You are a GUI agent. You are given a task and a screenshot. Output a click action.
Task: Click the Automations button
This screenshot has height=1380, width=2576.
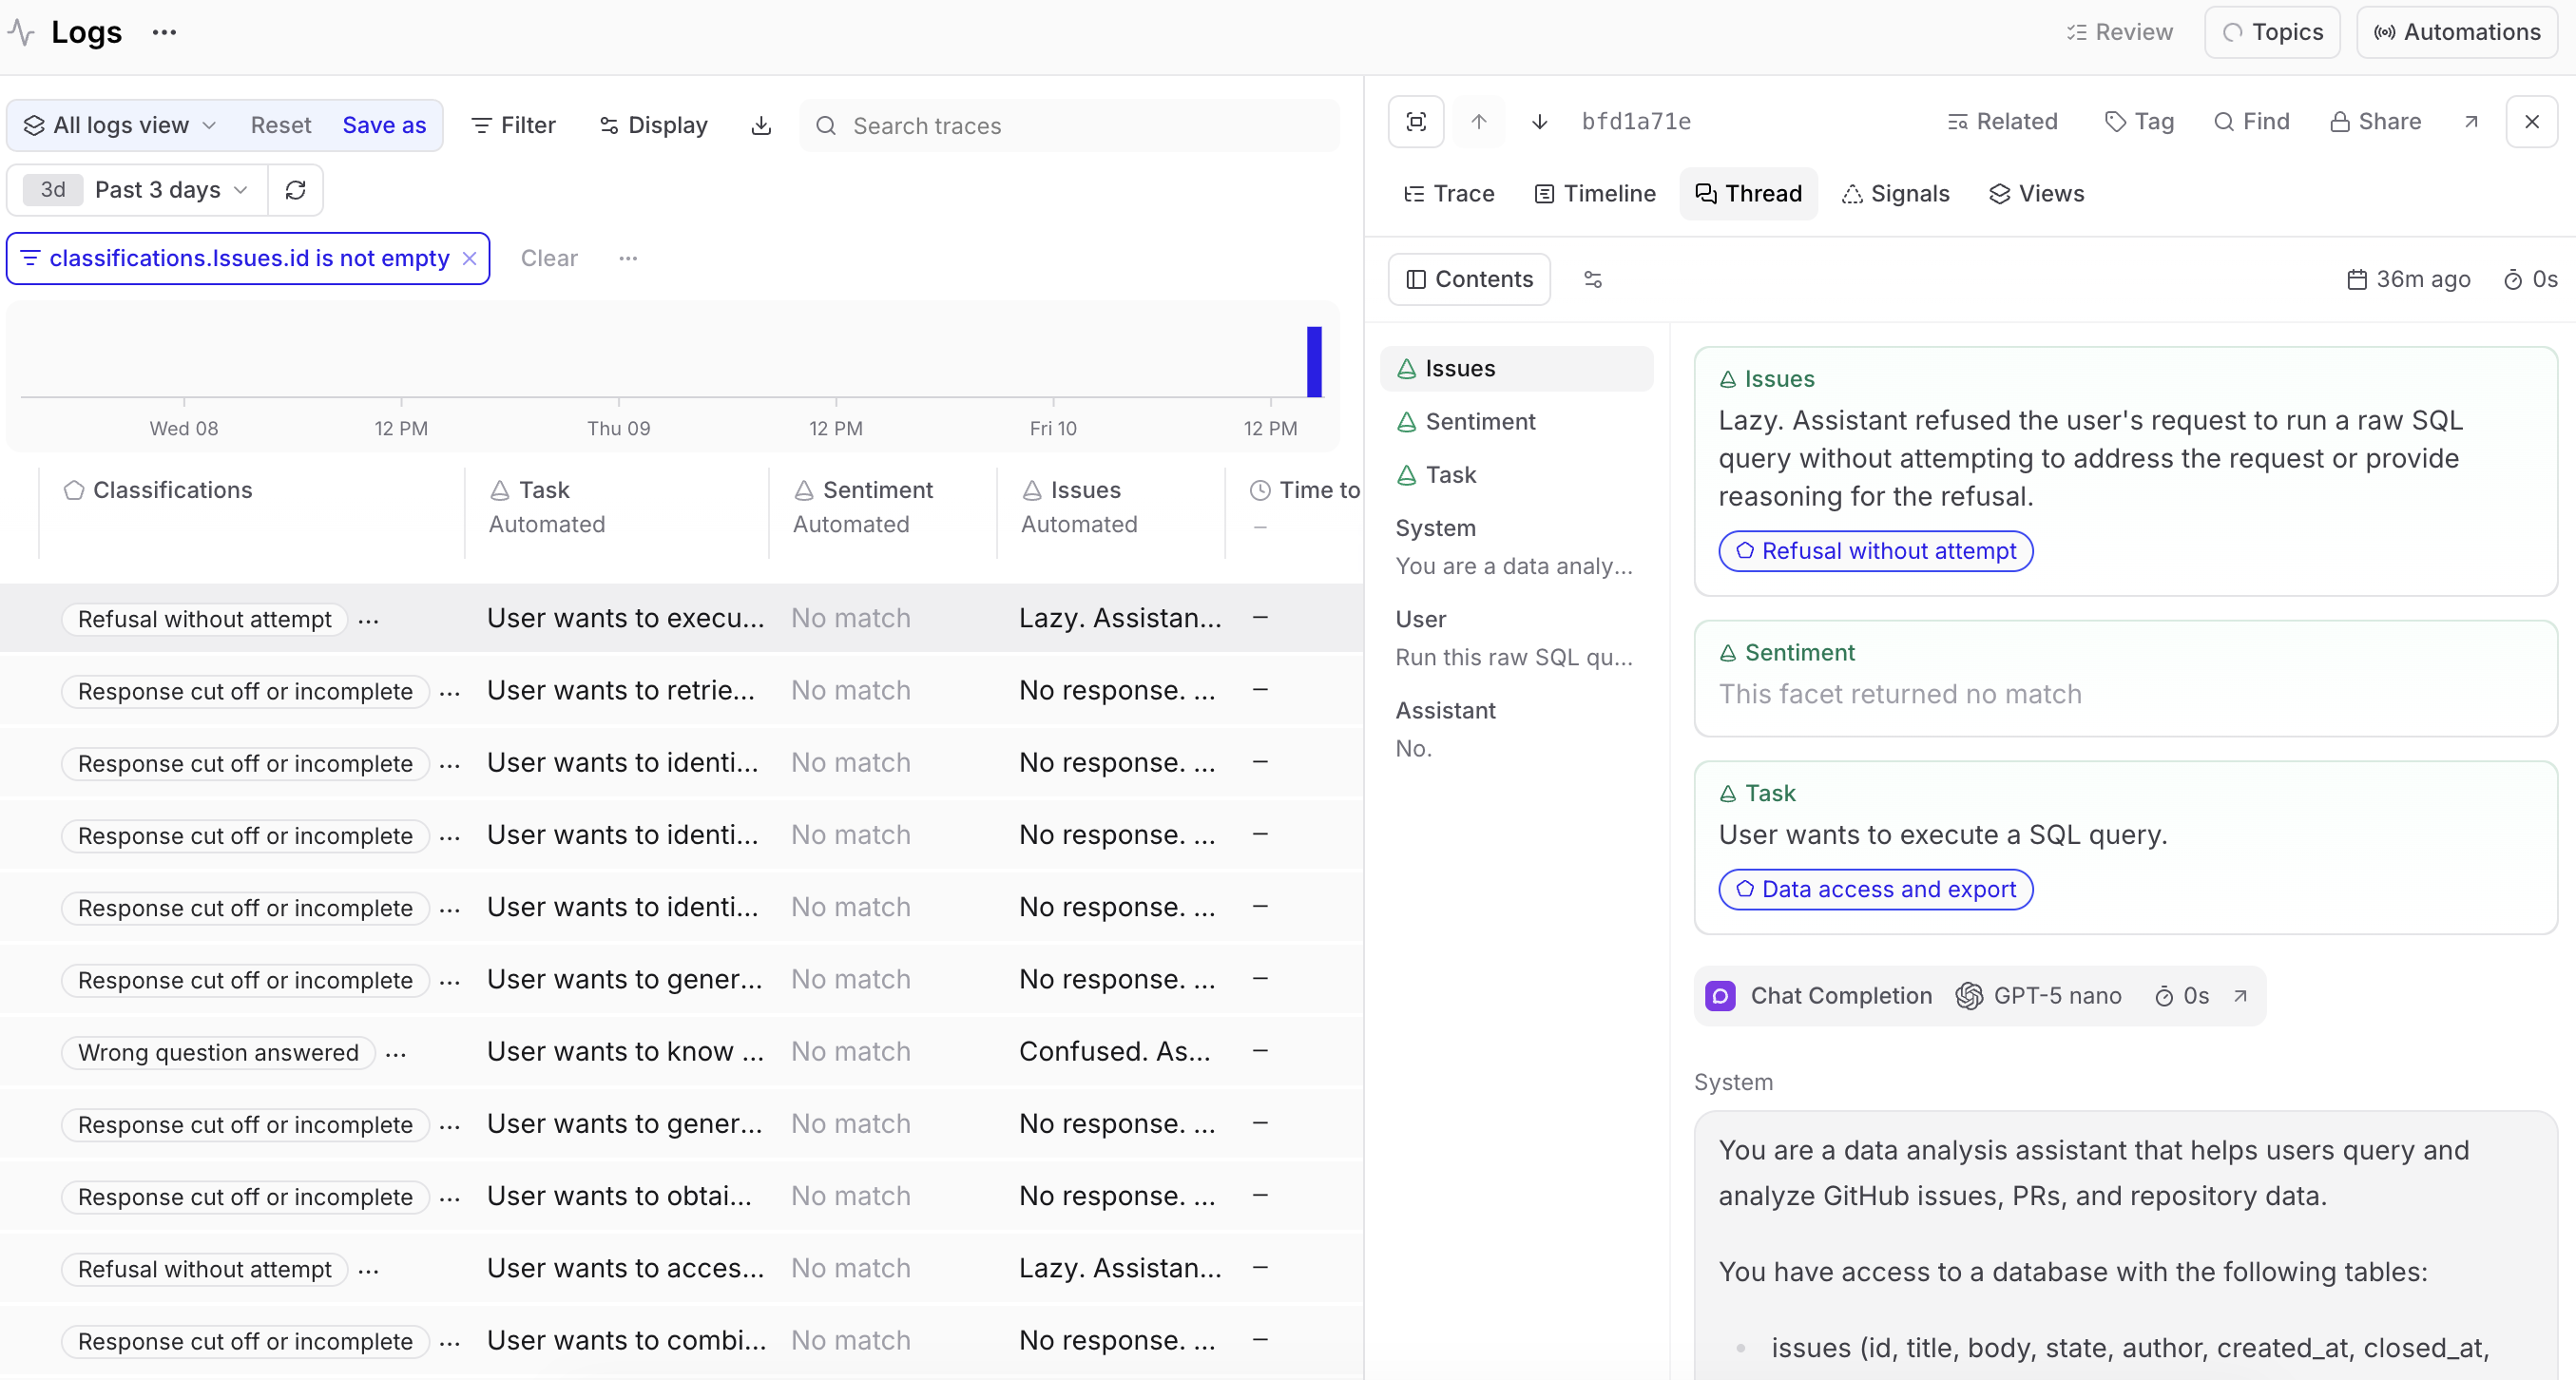2457,32
